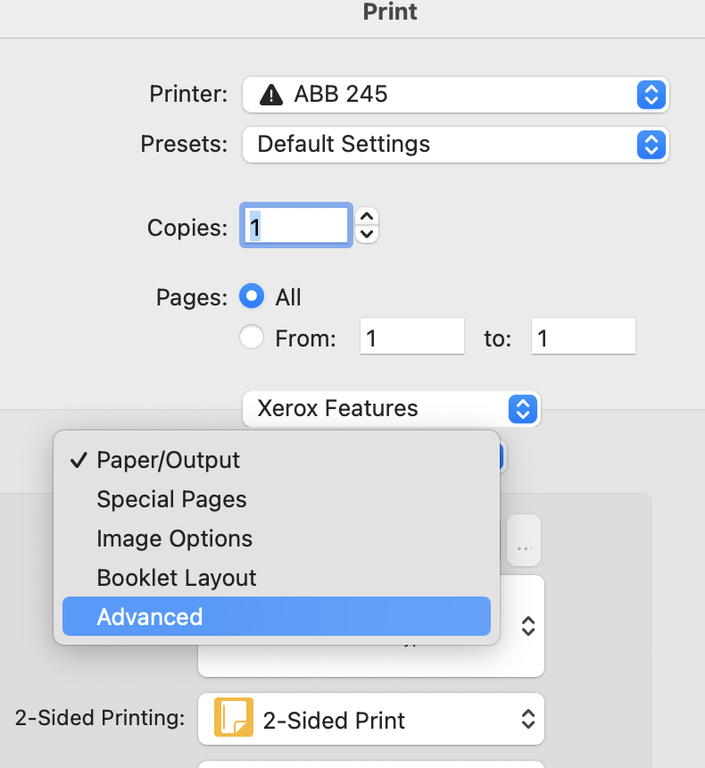The width and height of the screenshot is (705, 768).
Task: Open the Printer dropdown arrows
Action: [650, 95]
